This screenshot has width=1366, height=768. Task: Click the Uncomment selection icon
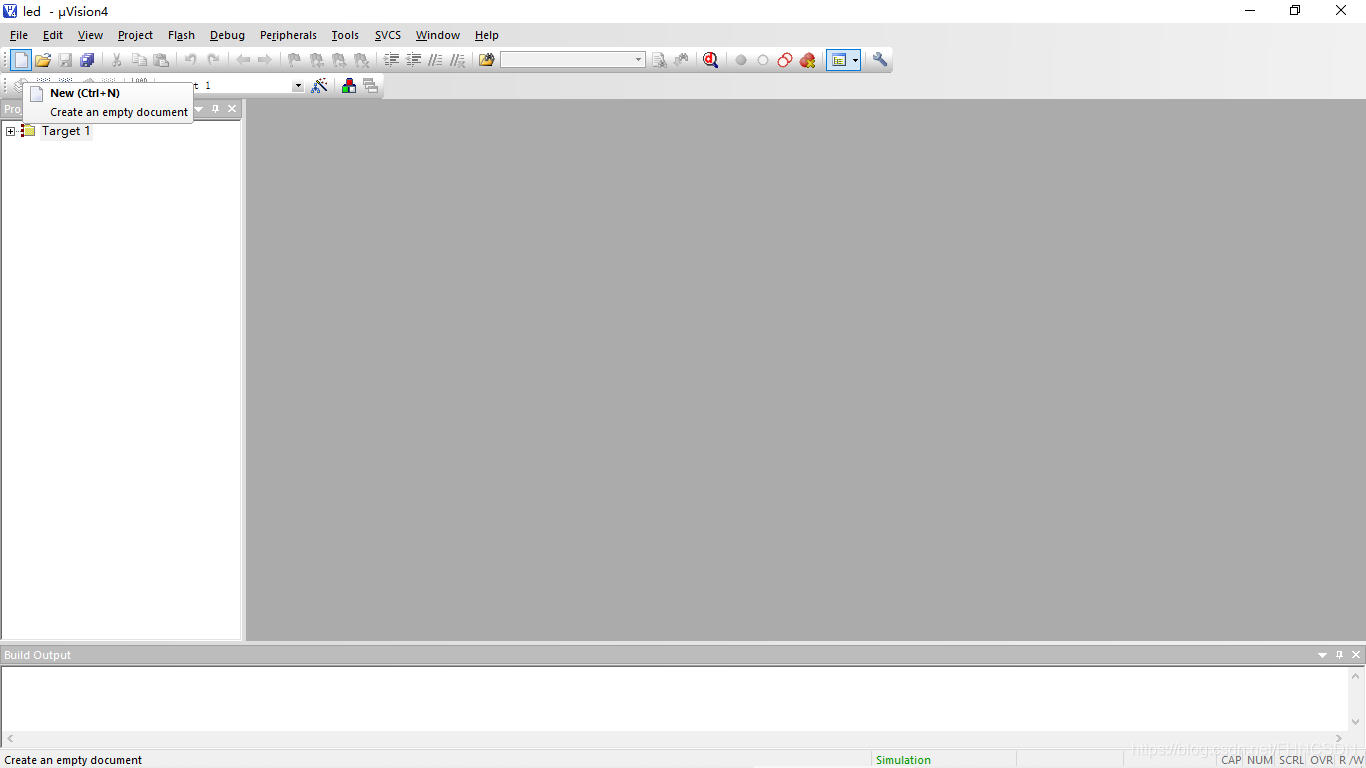coord(457,60)
